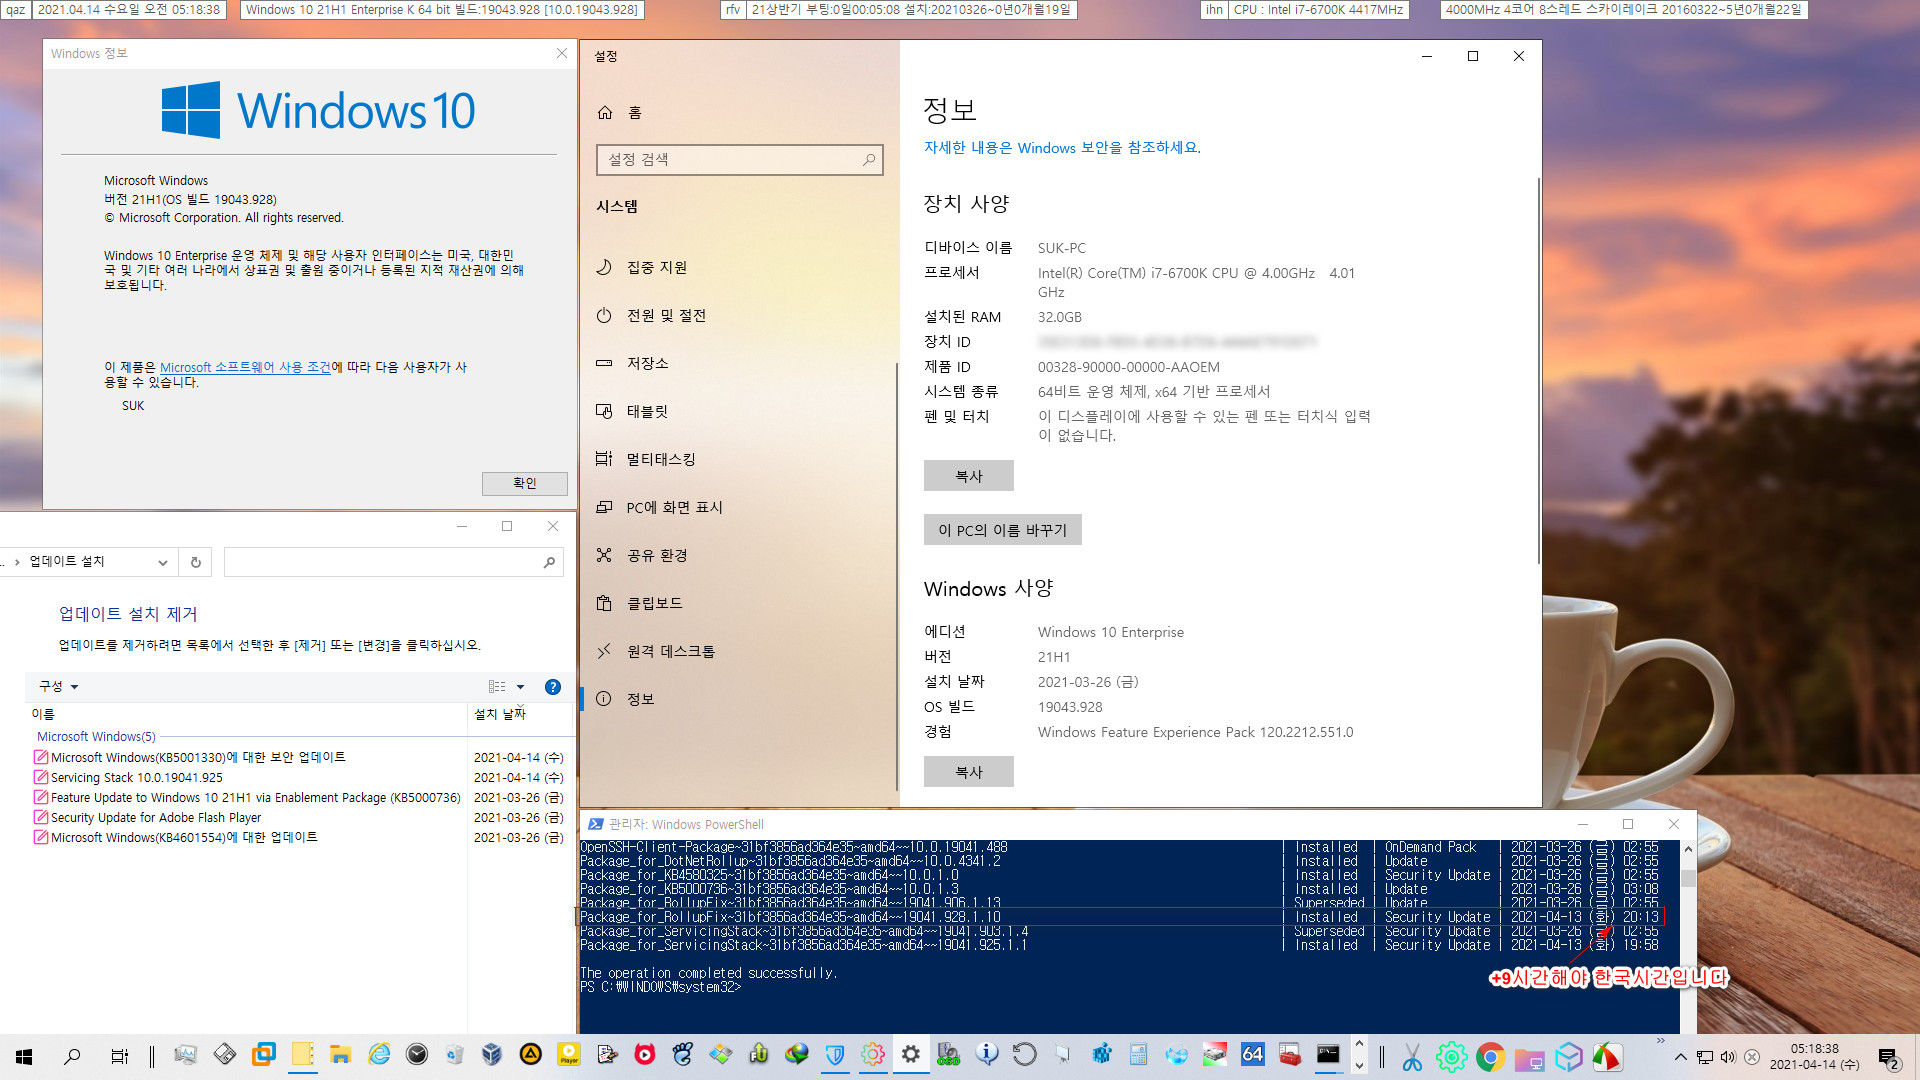Select About (정보) in the Settings sidebar

click(x=626, y=699)
